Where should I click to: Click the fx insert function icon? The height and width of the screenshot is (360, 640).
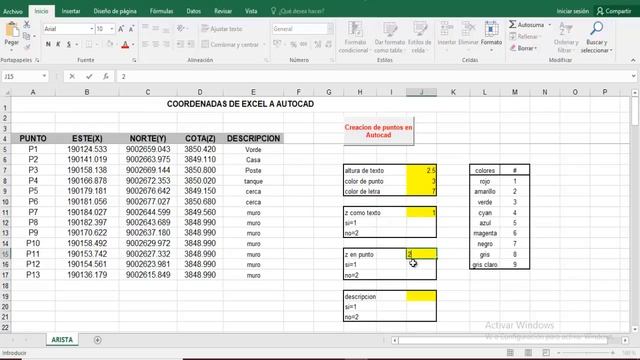106,76
